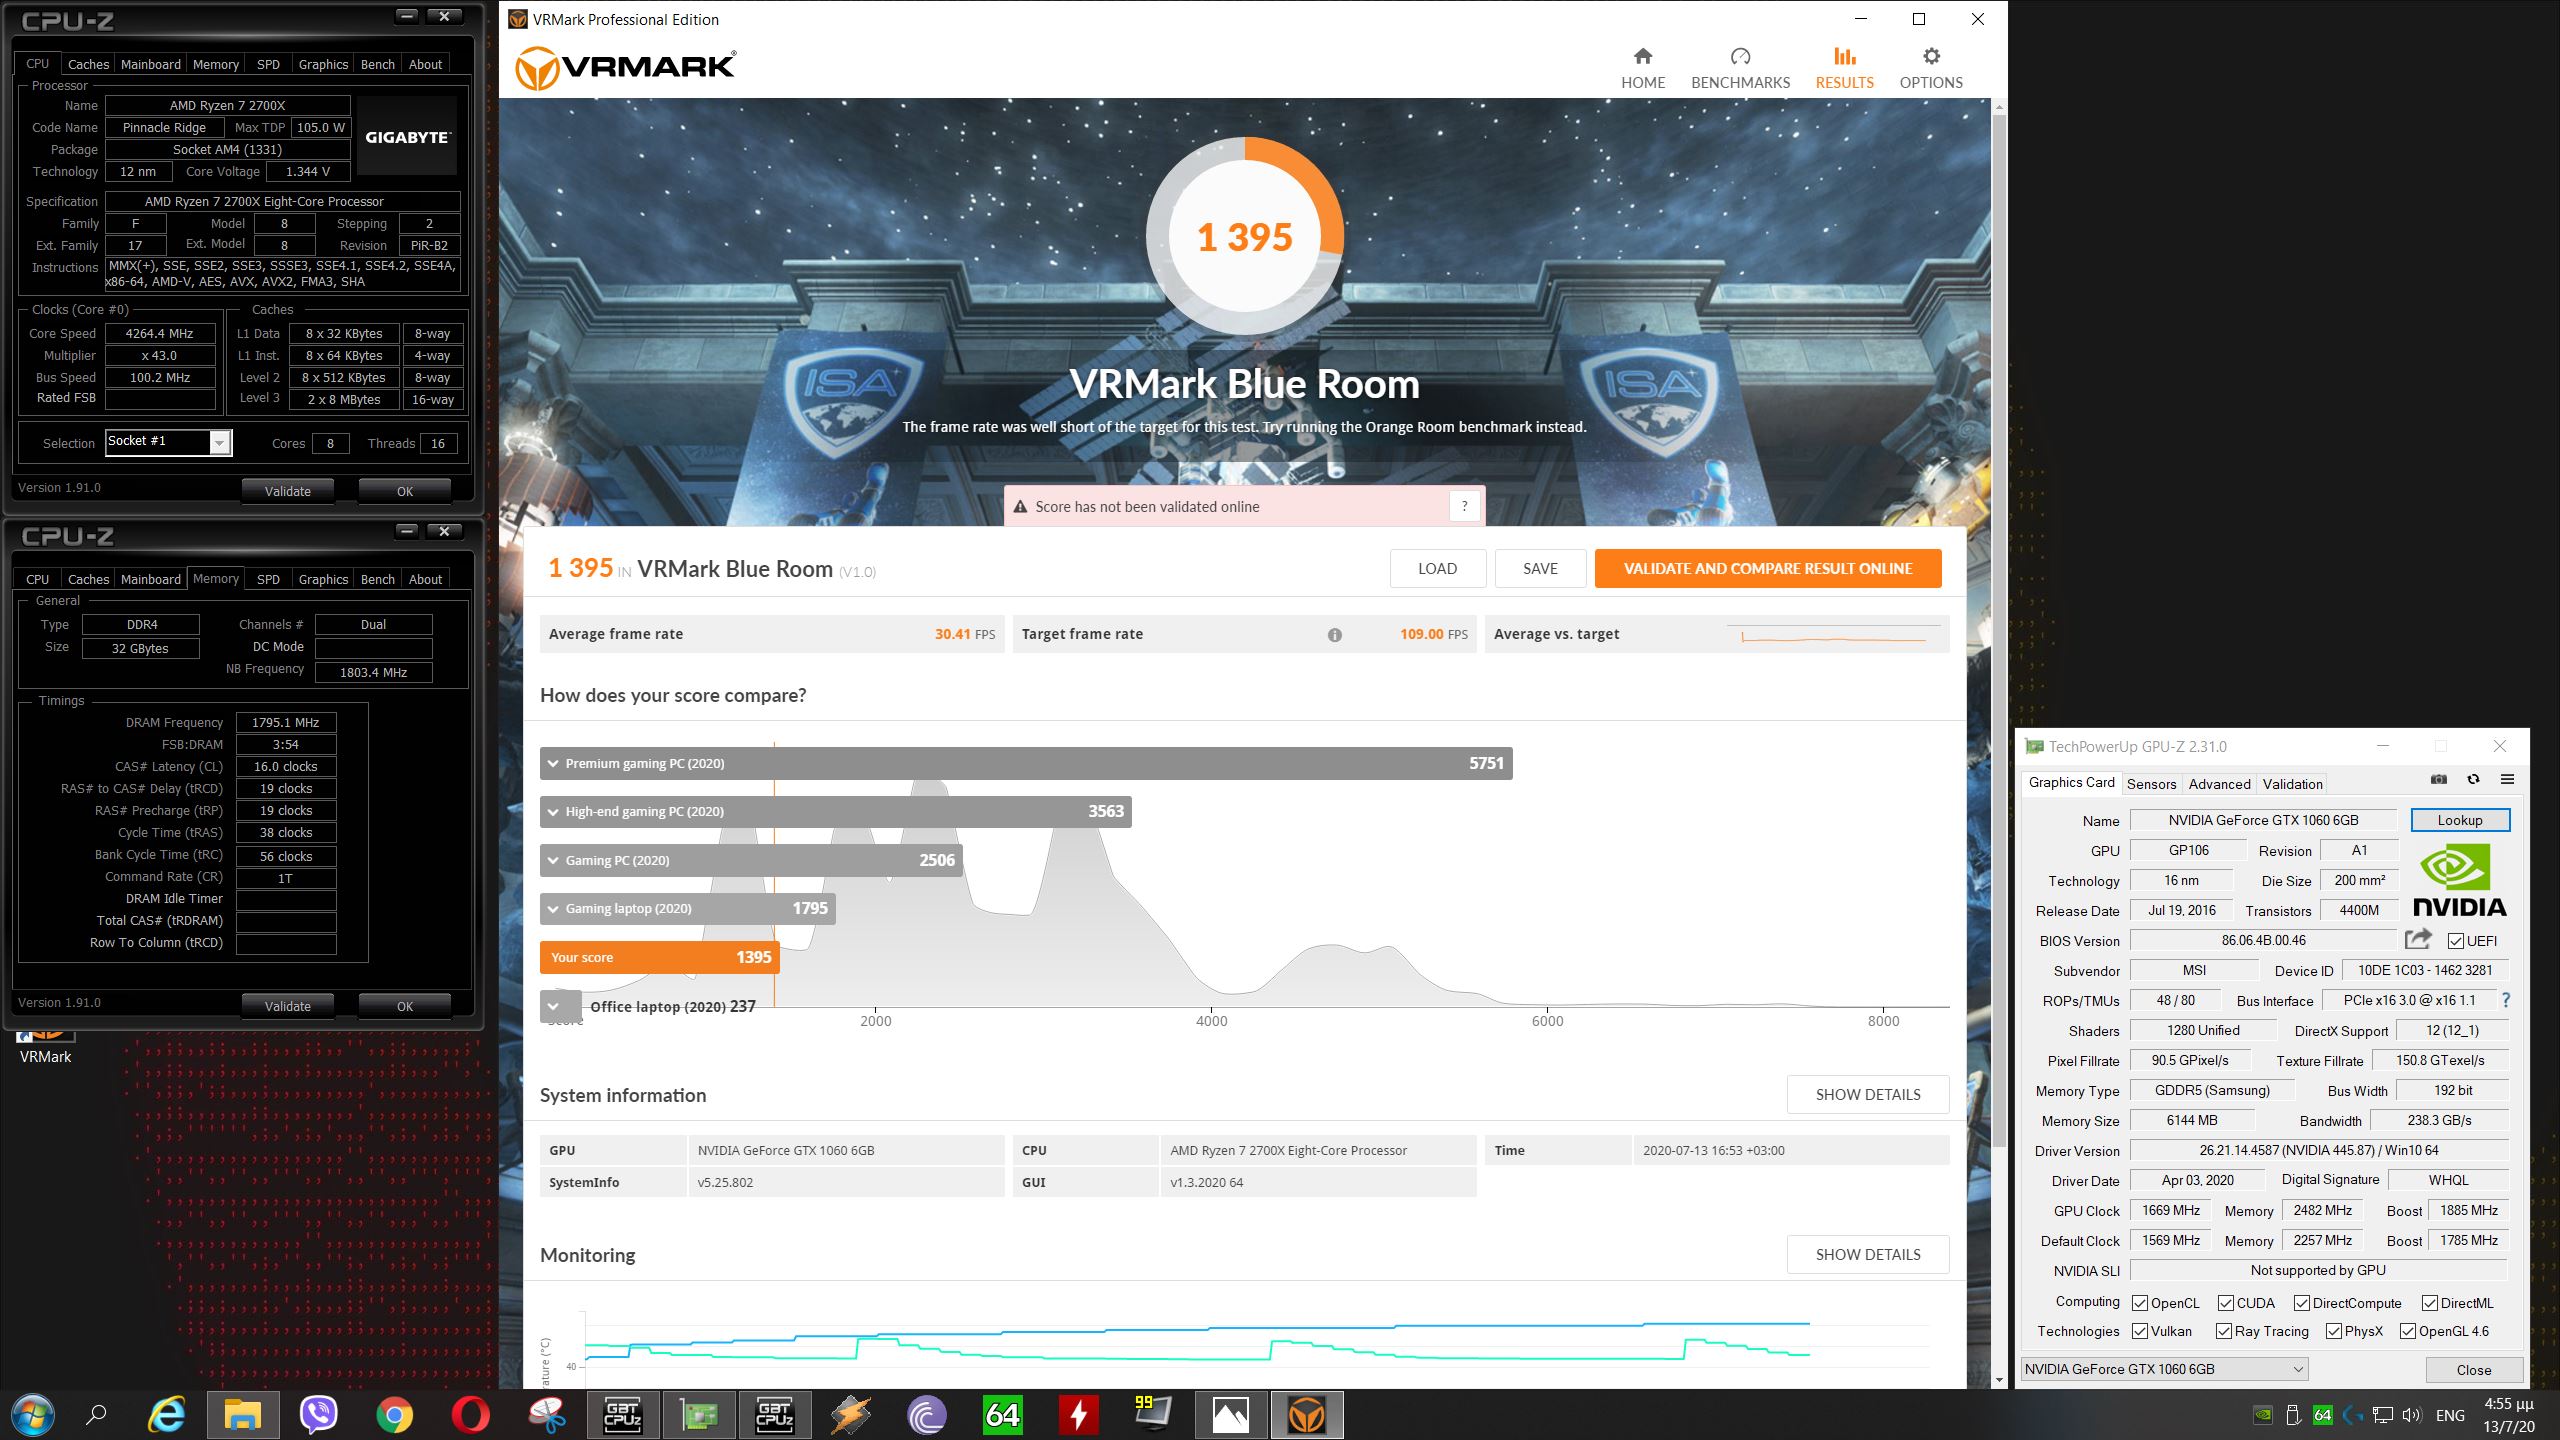
Task: Launch Internet Explorer from taskbar
Action: 167,1414
